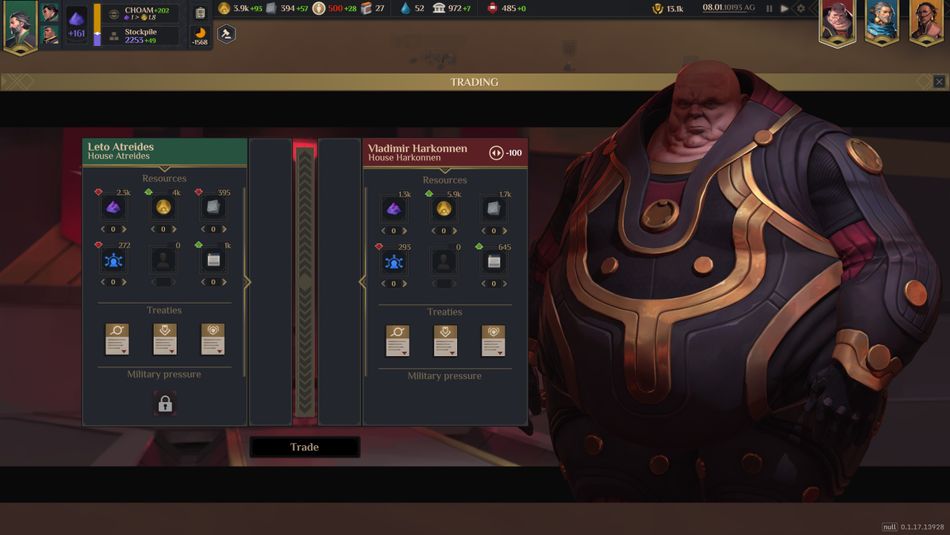Increase Leto Atreides' spice amount
950x535 pixels.
(x=124, y=229)
